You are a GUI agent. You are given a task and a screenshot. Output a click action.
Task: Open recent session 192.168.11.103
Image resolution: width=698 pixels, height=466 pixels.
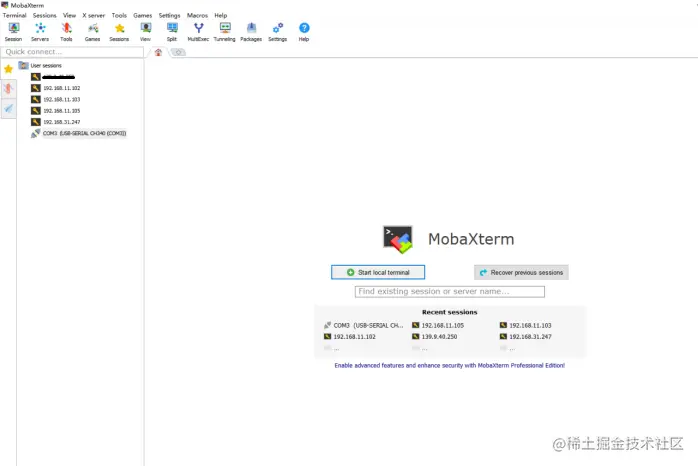[526, 325]
